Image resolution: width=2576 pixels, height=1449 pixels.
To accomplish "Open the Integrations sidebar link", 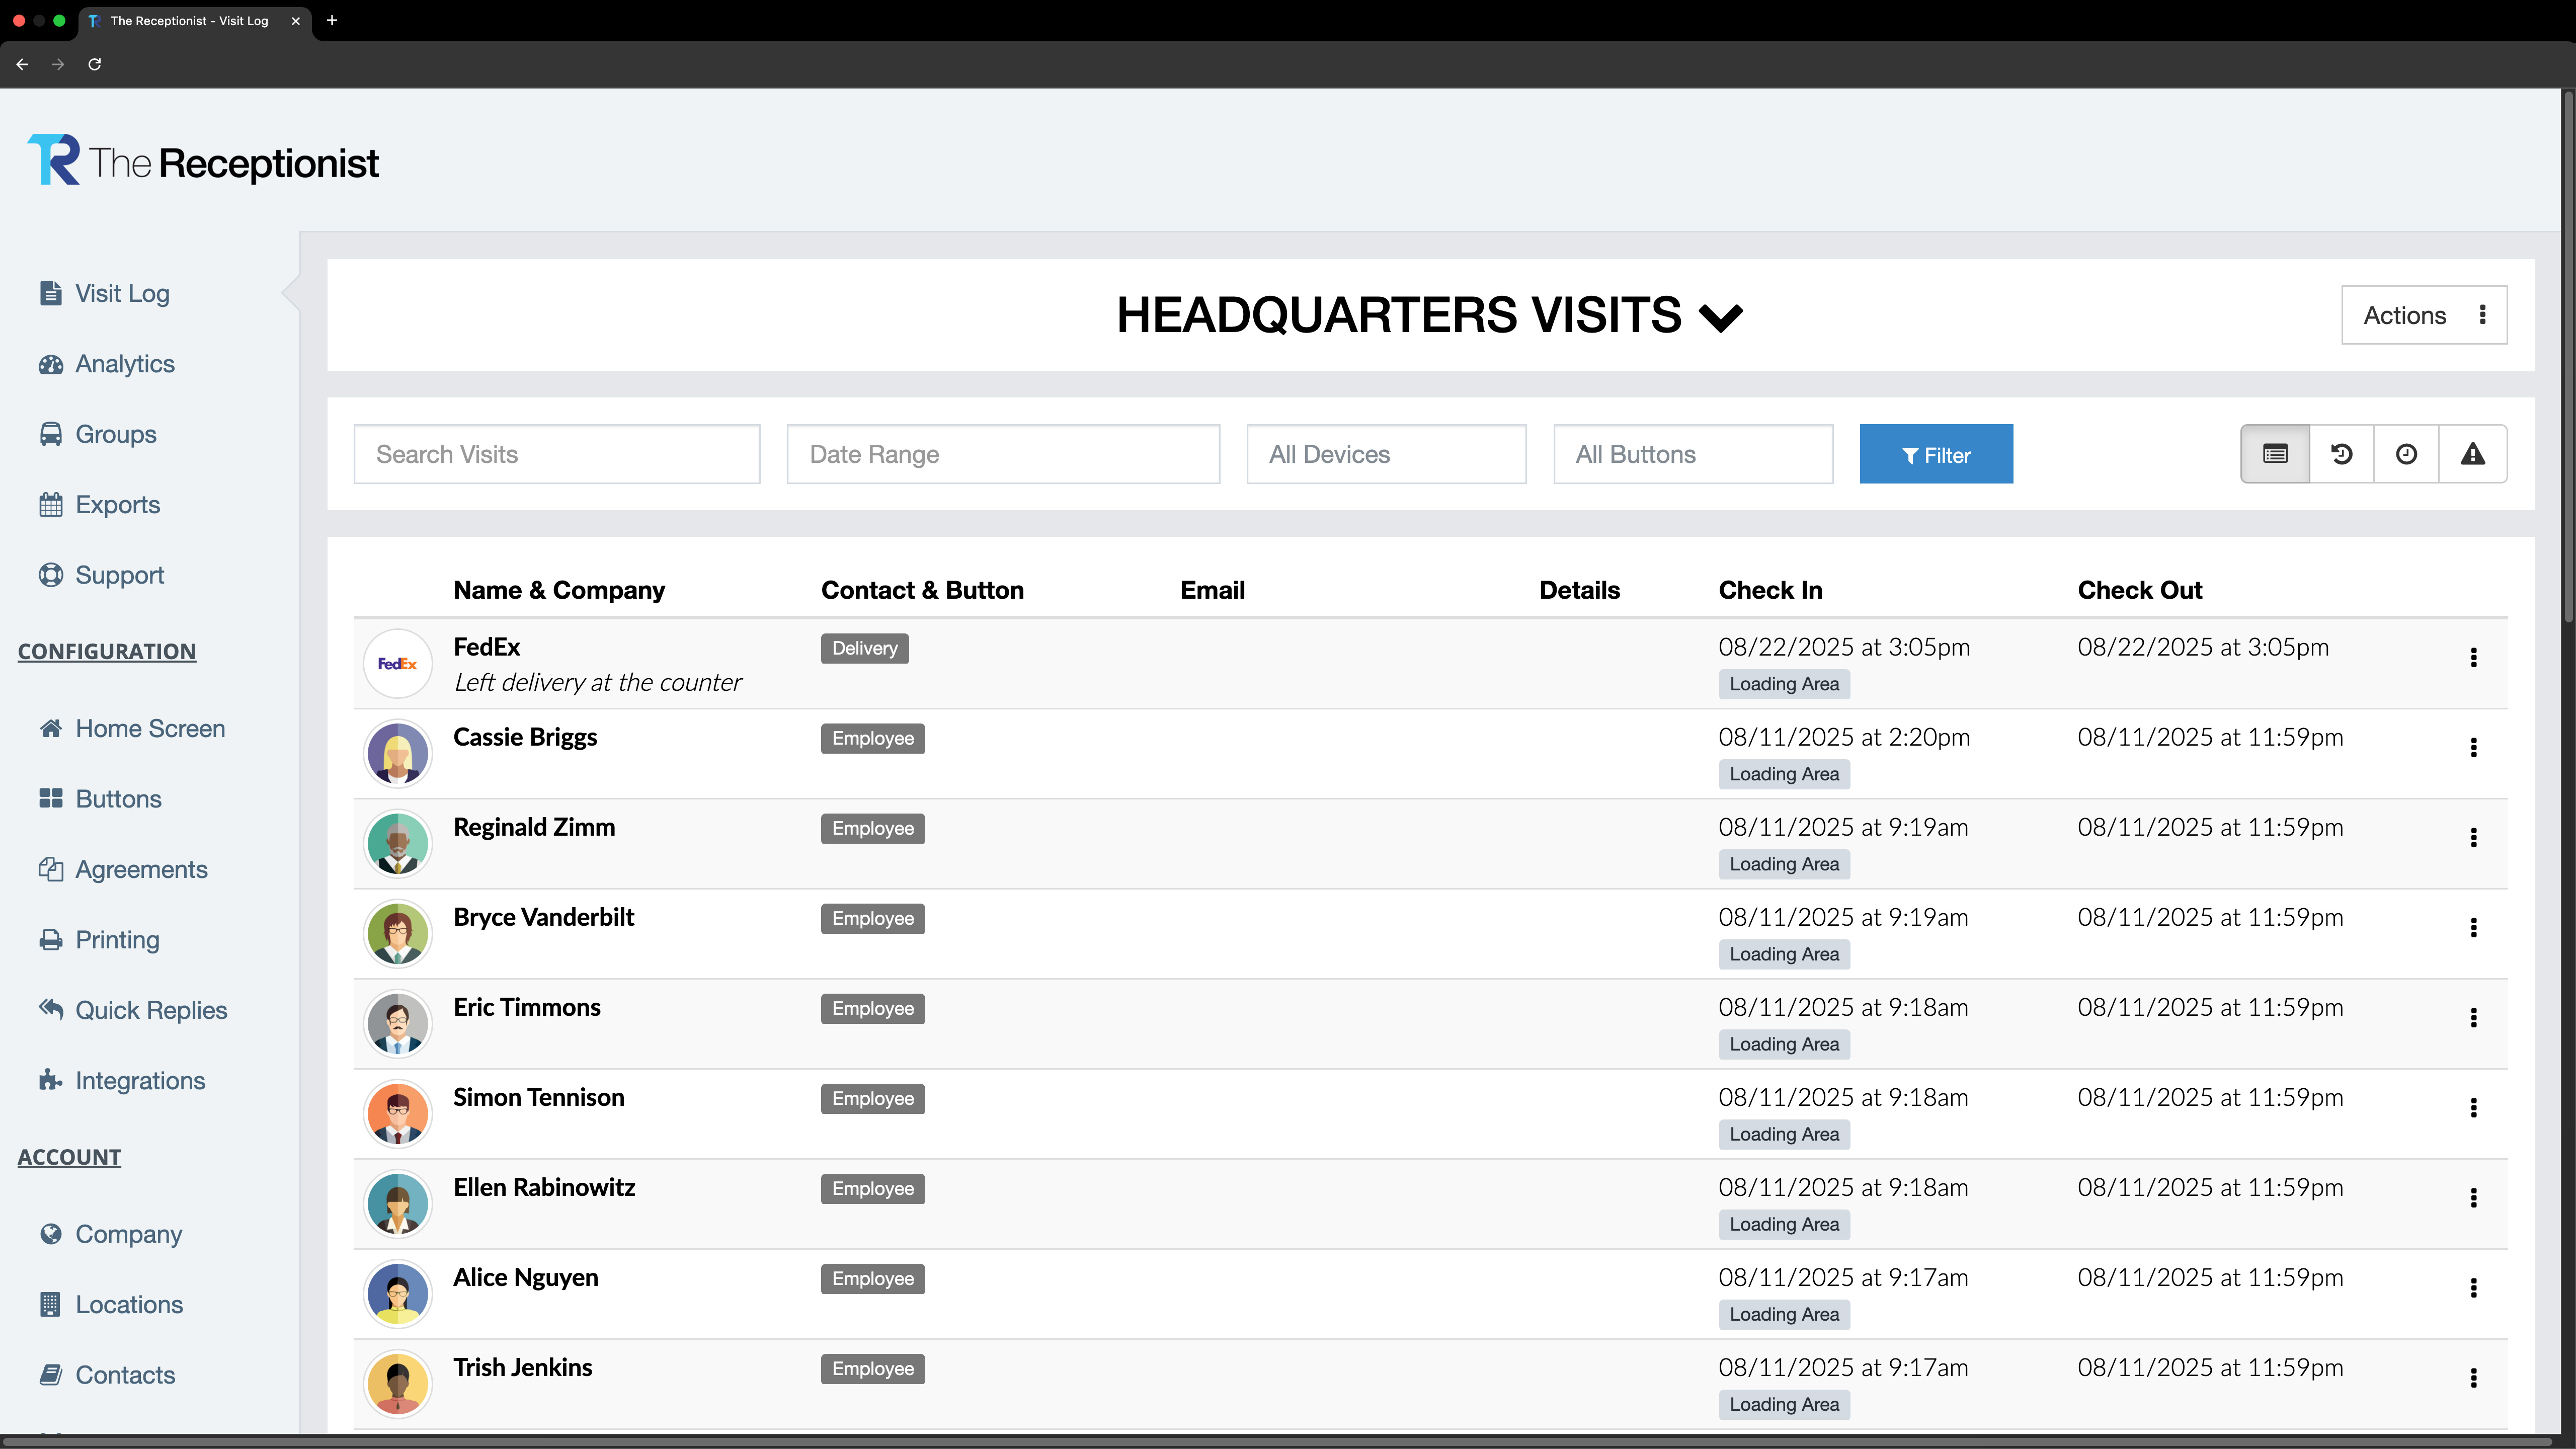I will [x=140, y=1080].
